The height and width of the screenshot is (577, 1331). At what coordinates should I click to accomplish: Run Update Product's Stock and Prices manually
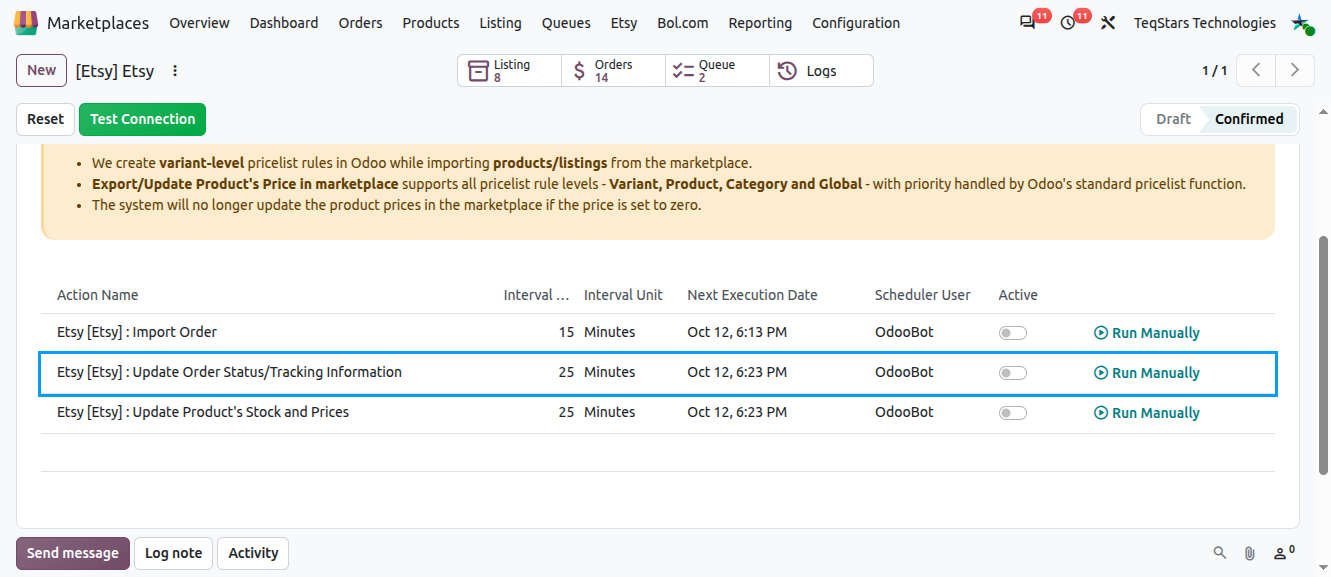click(x=1147, y=413)
